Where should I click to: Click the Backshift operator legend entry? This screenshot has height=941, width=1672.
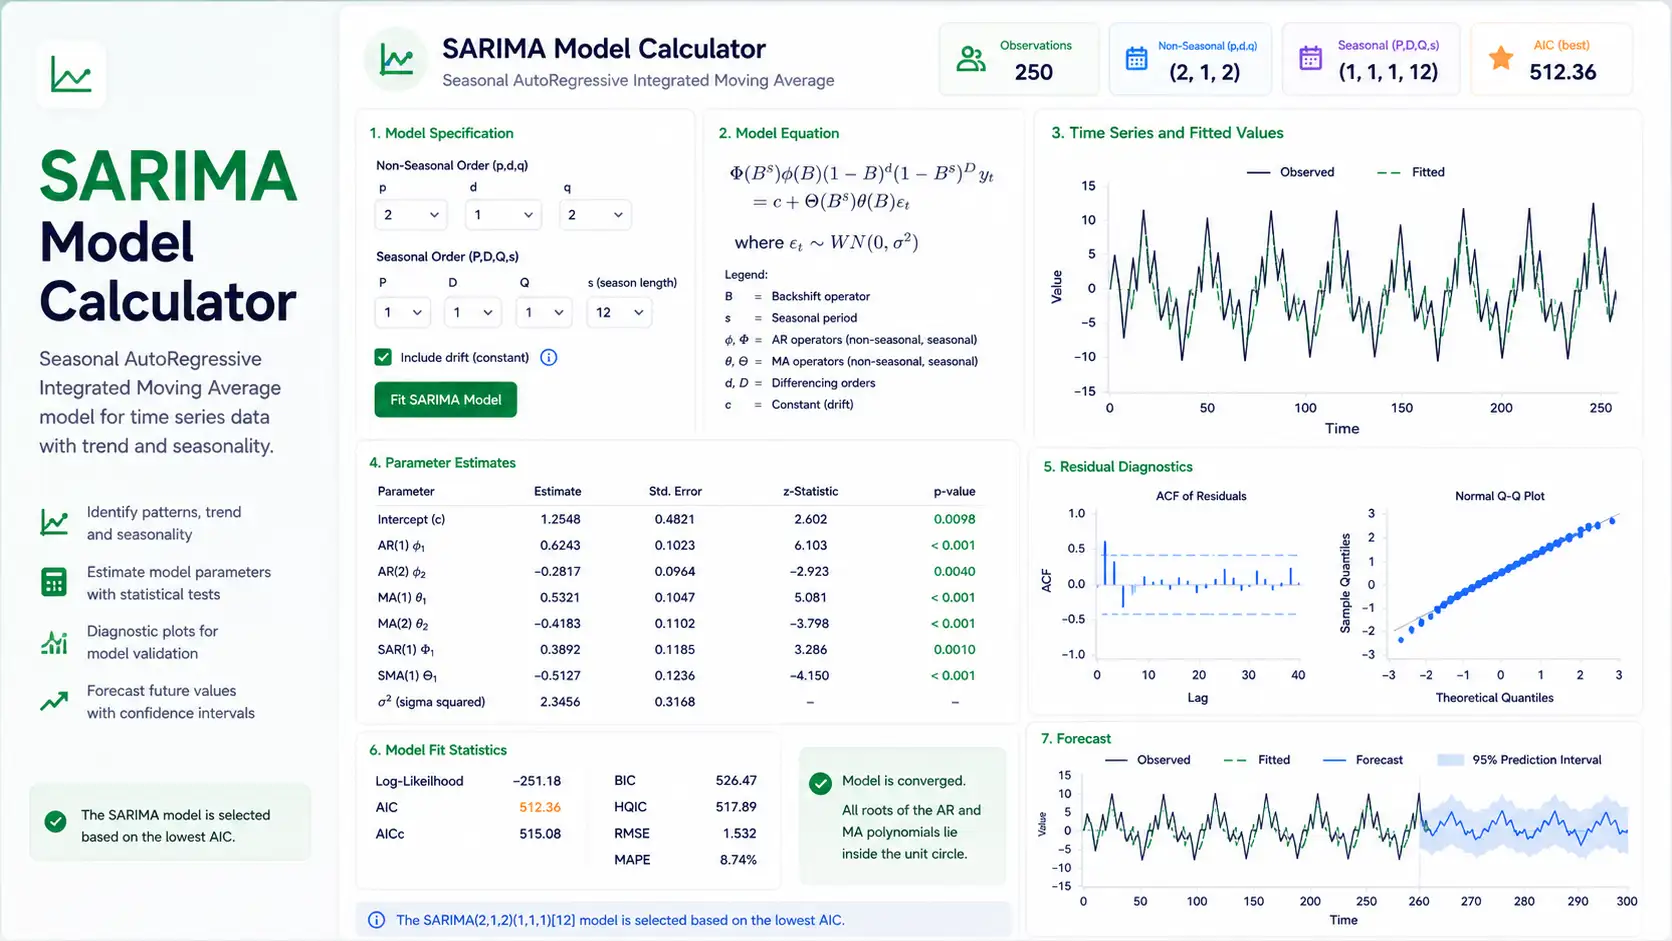798,296
